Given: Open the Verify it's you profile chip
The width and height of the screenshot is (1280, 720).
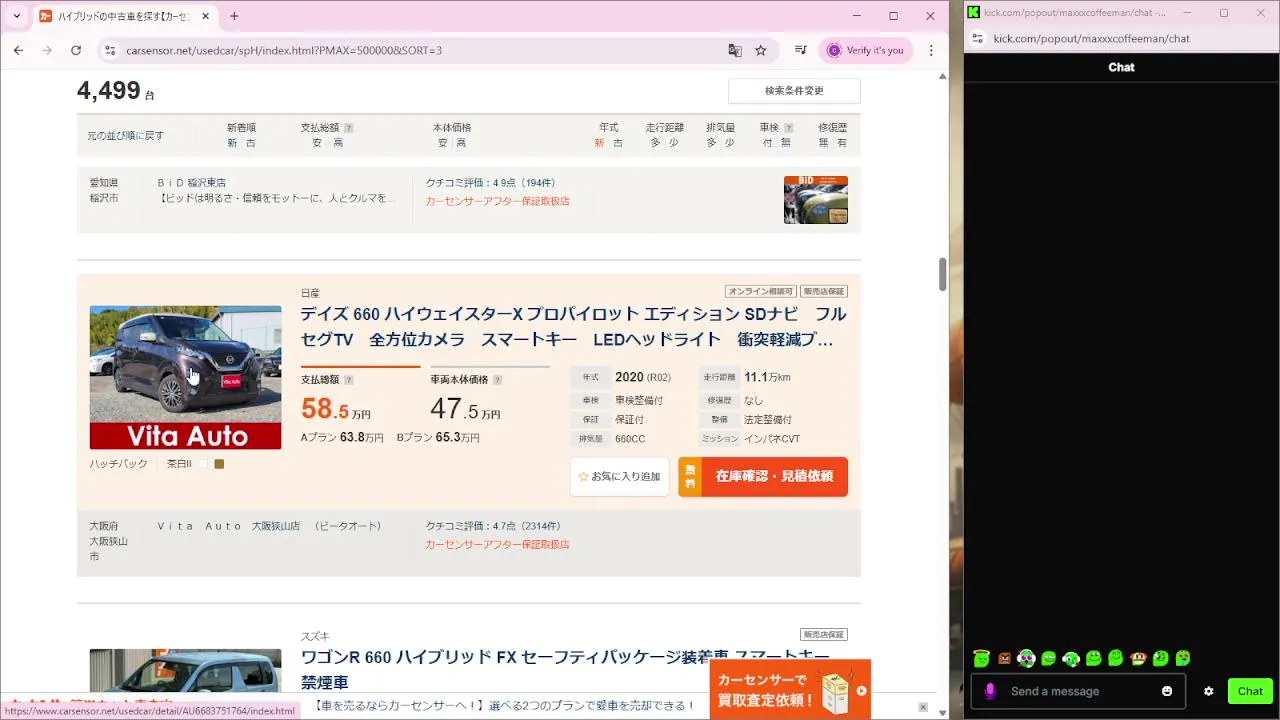Looking at the screenshot, I should pos(864,50).
